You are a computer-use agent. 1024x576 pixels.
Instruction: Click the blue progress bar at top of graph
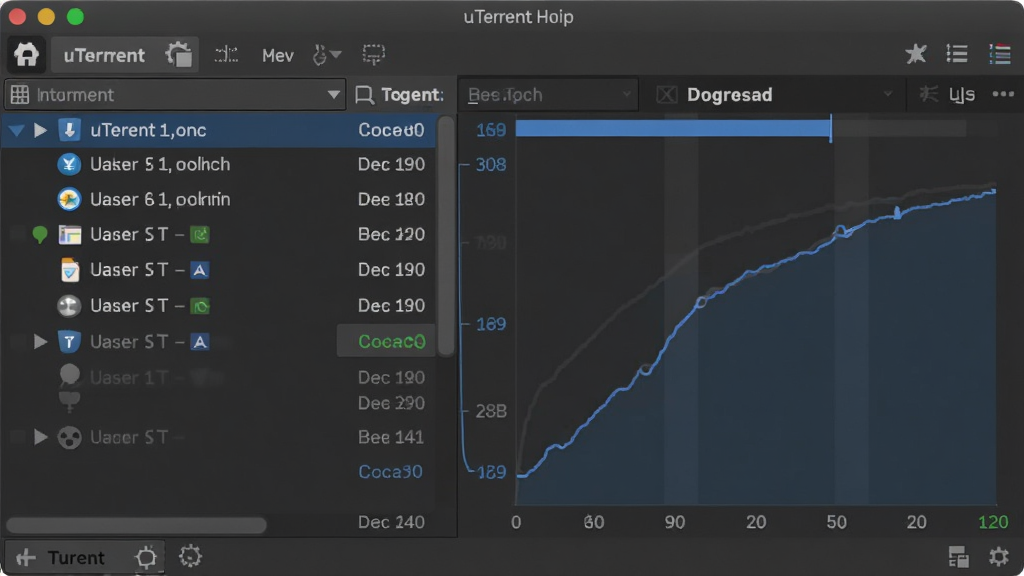[673, 129]
